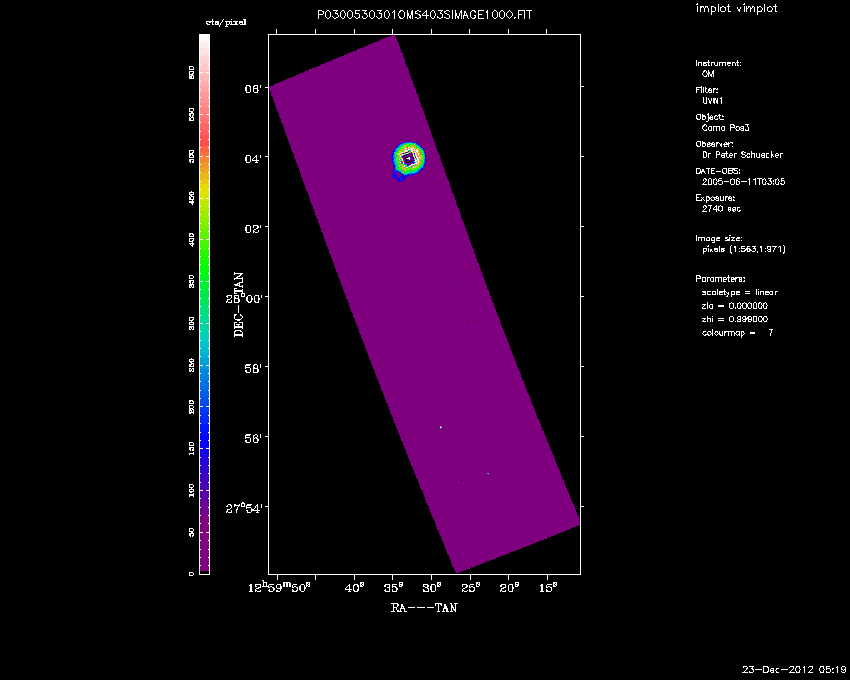Screen dimensions: 850x680
Task: Click the declination tick label 56'
Action: (253, 438)
